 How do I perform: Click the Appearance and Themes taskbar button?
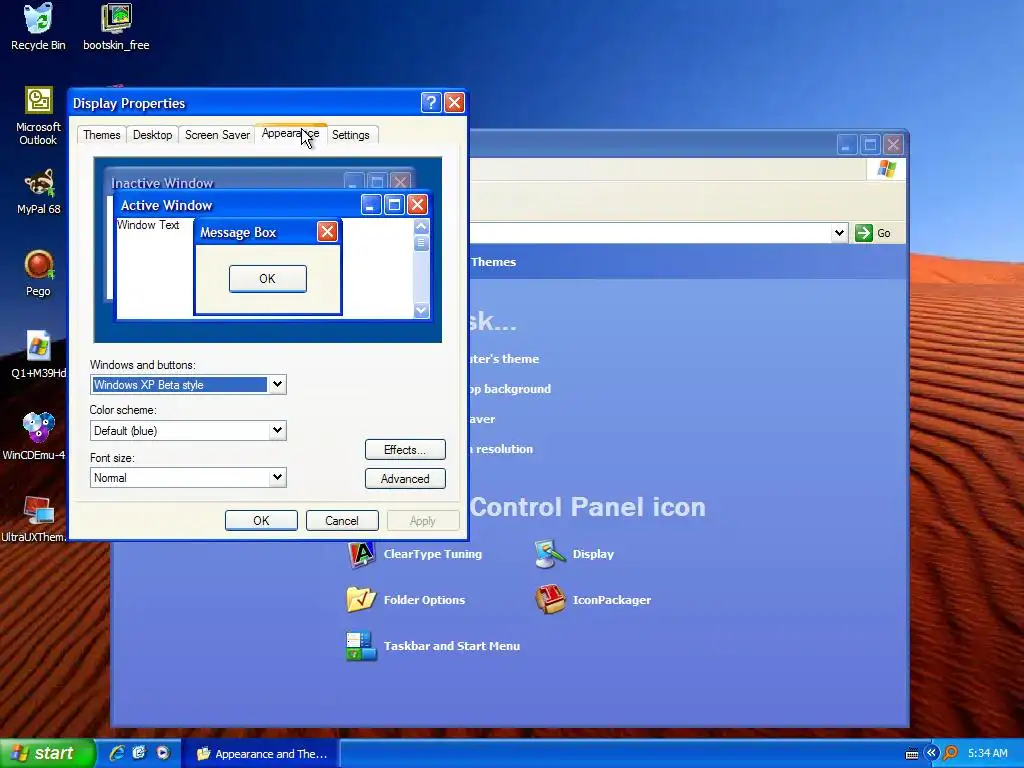pyautogui.click(x=259, y=754)
